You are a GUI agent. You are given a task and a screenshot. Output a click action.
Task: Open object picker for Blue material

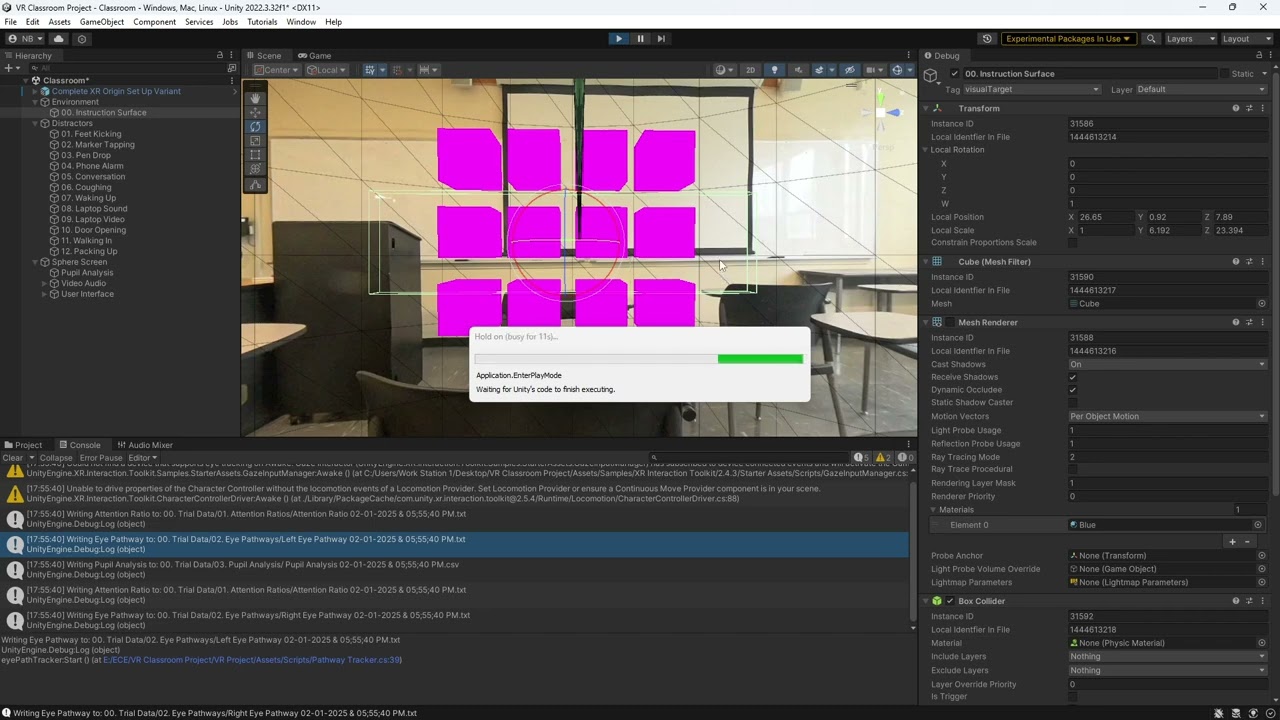pyautogui.click(x=1258, y=525)
